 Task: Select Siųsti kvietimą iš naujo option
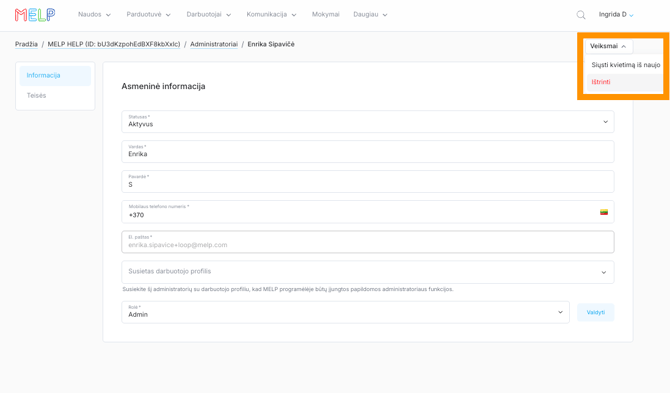point(626,65)
